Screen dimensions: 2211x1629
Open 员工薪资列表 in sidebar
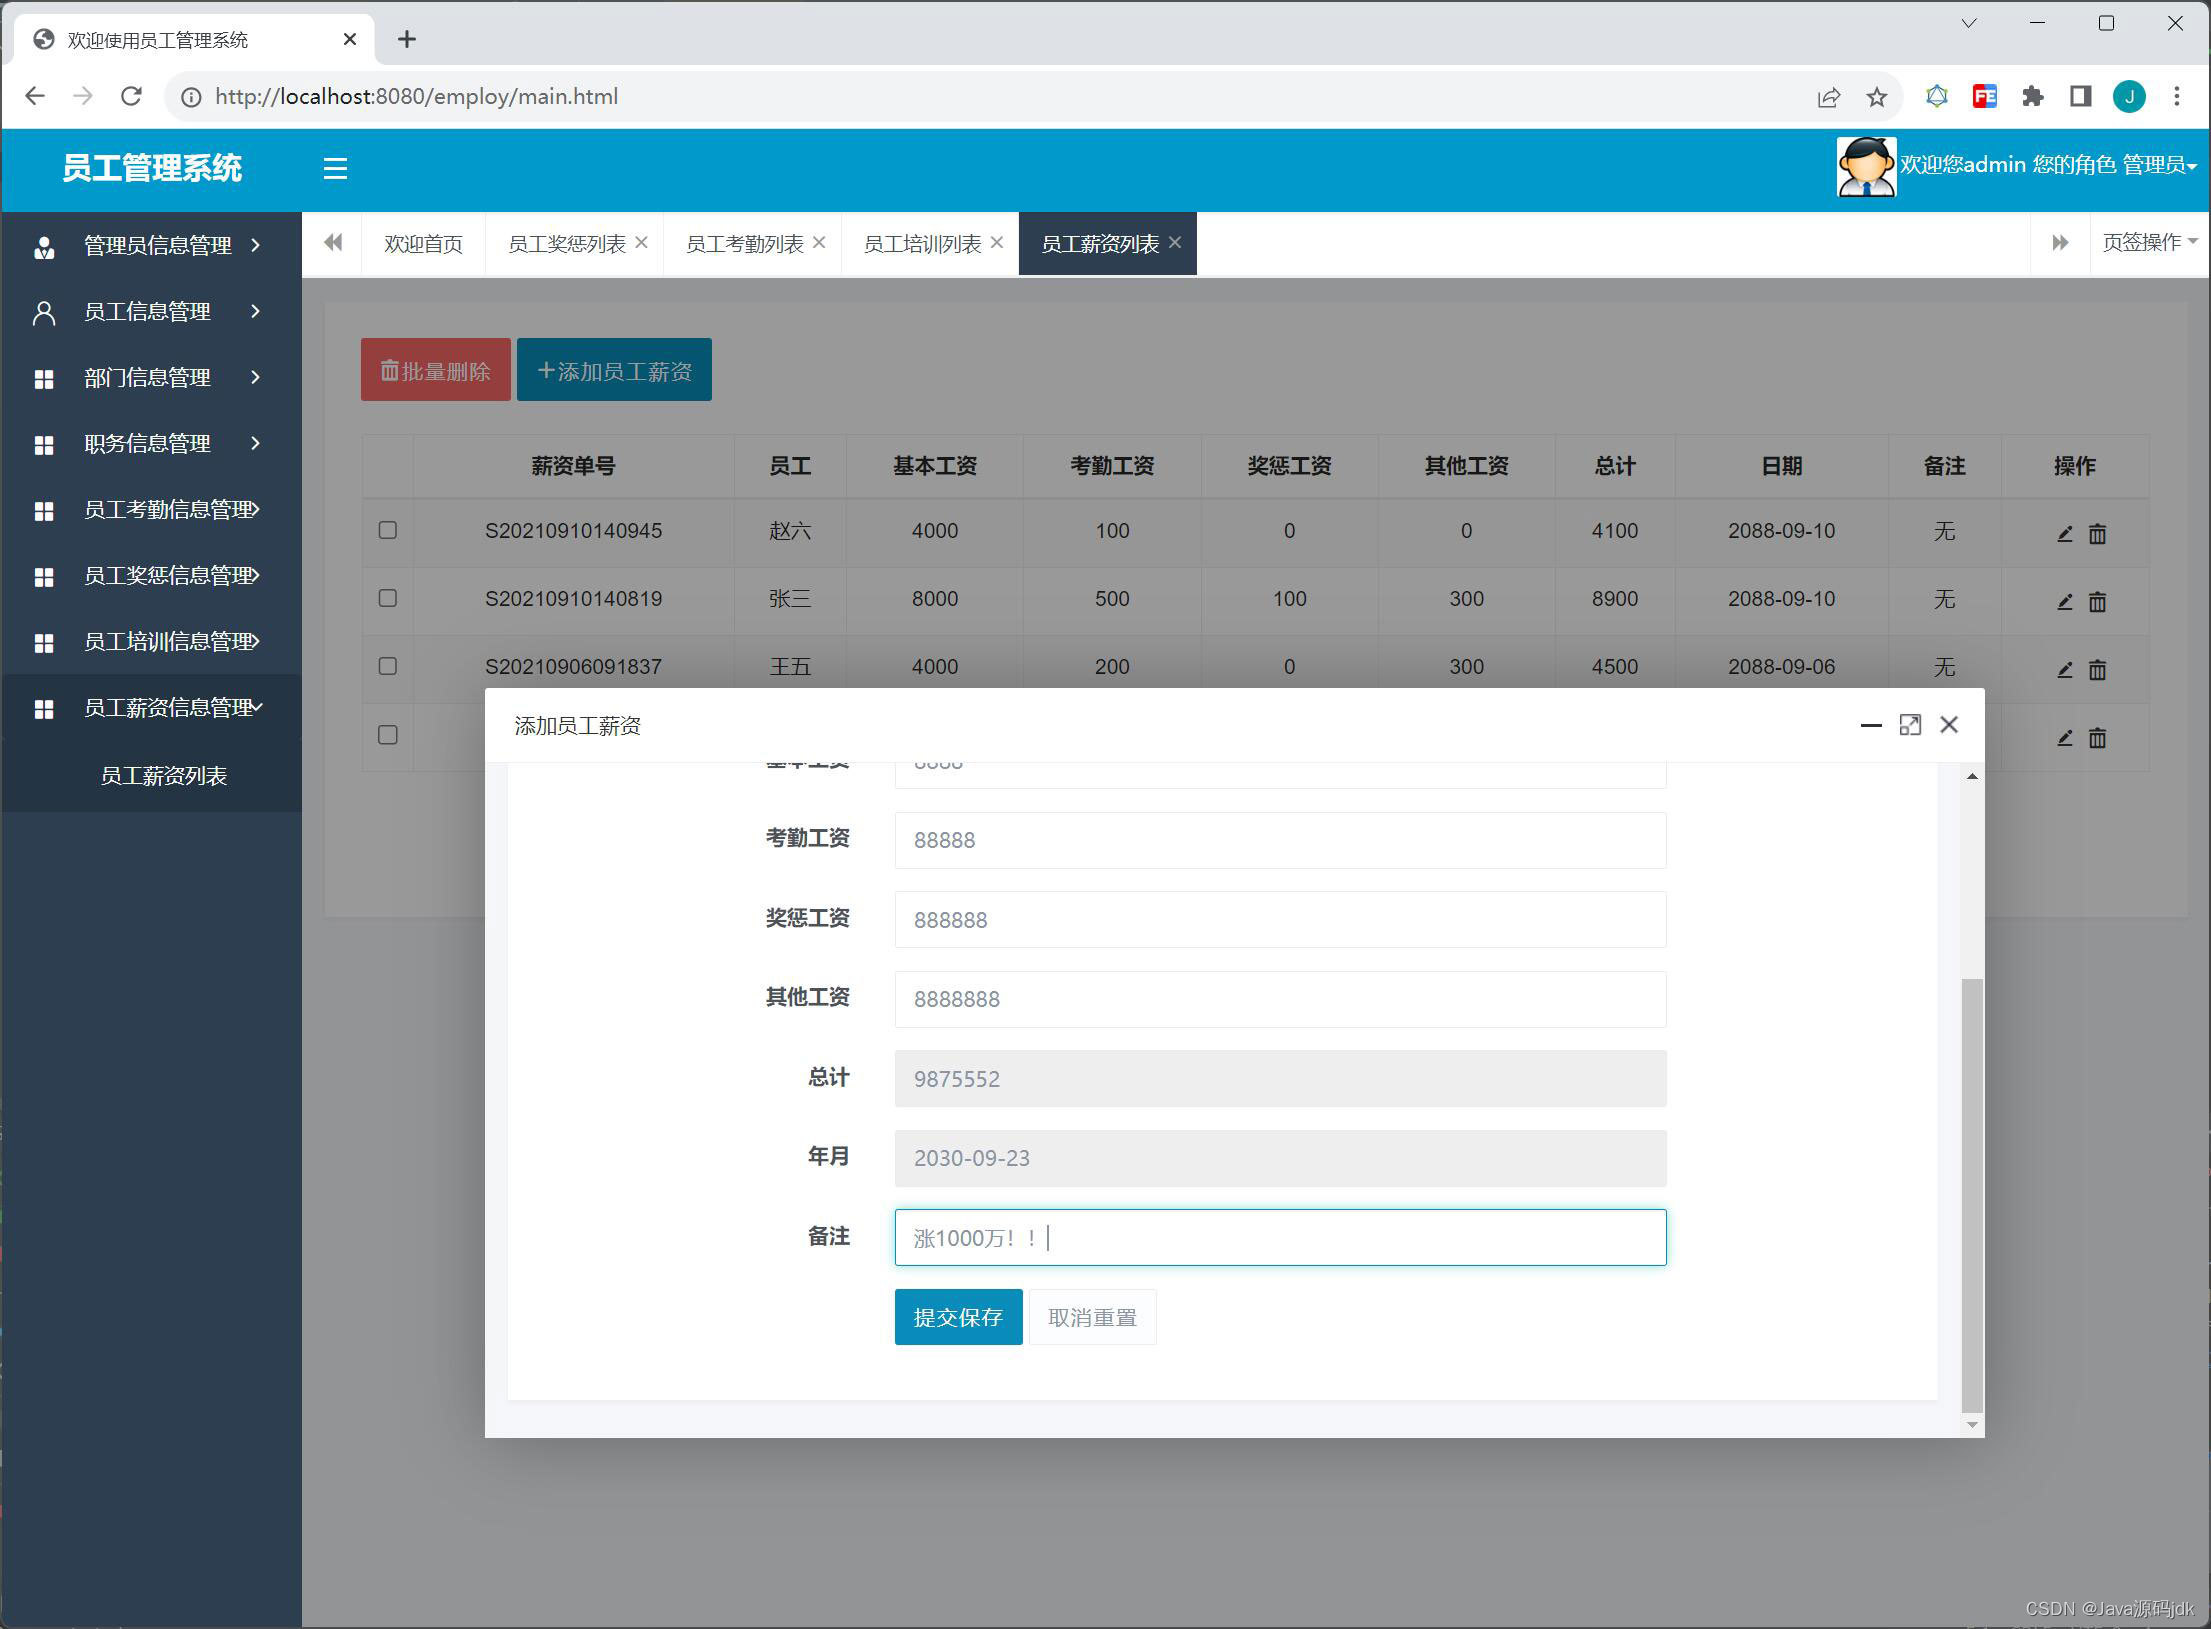(x=164, y=776)
